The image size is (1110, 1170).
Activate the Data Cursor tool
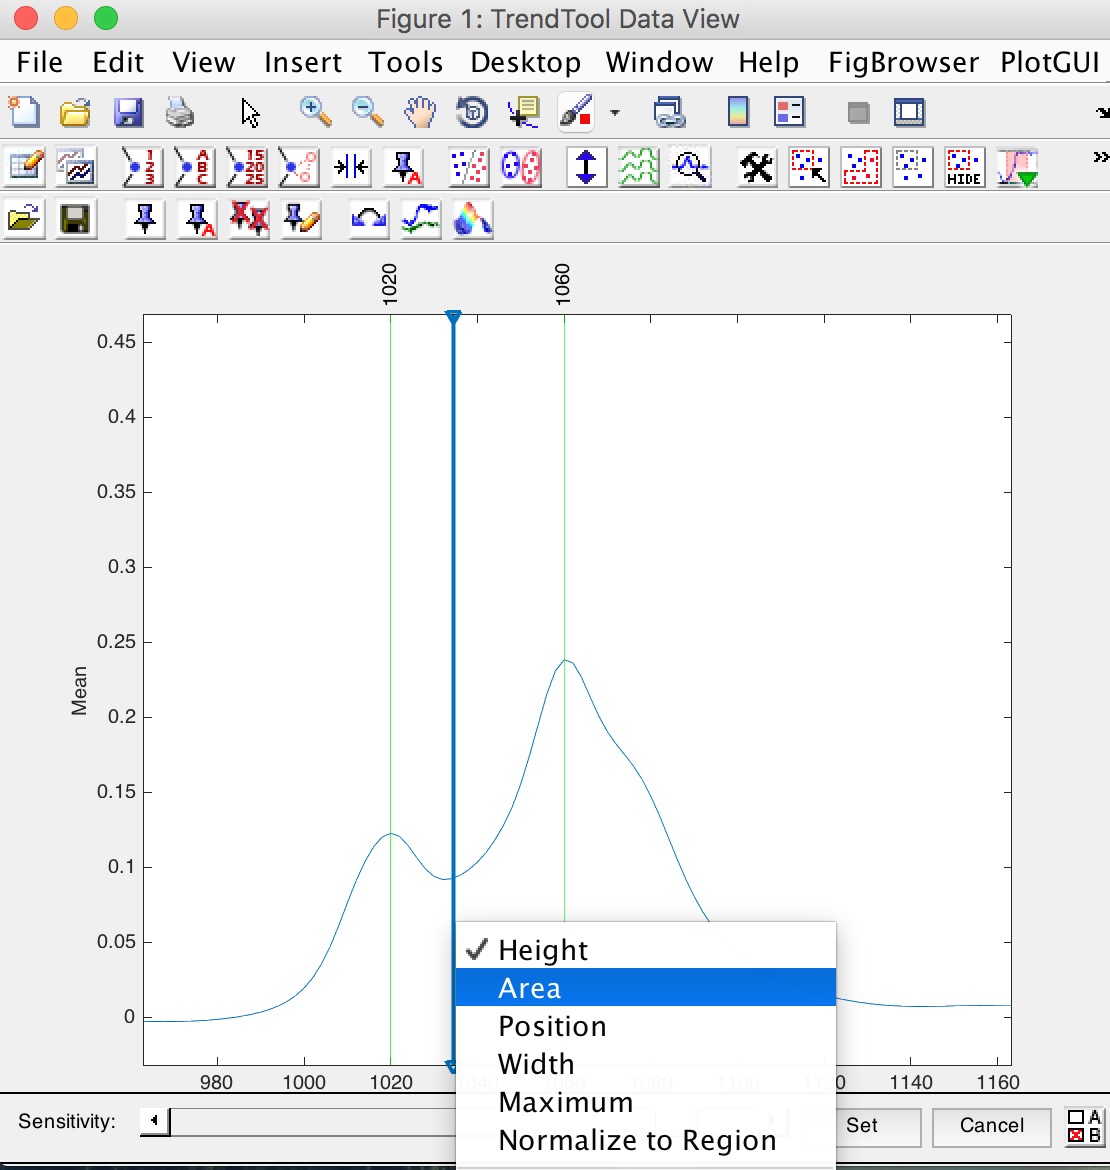tap(523, 112)
